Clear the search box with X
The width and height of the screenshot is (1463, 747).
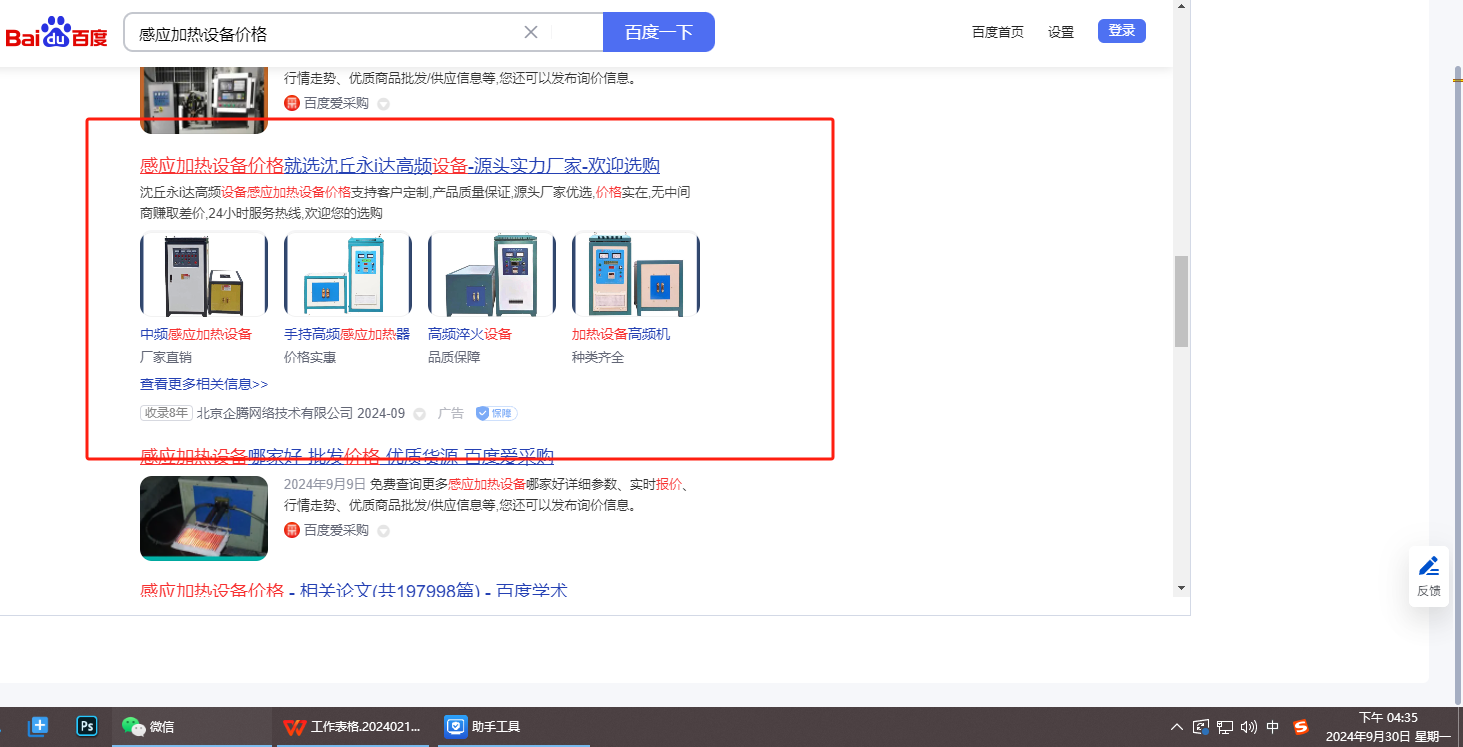pos(531,32)
